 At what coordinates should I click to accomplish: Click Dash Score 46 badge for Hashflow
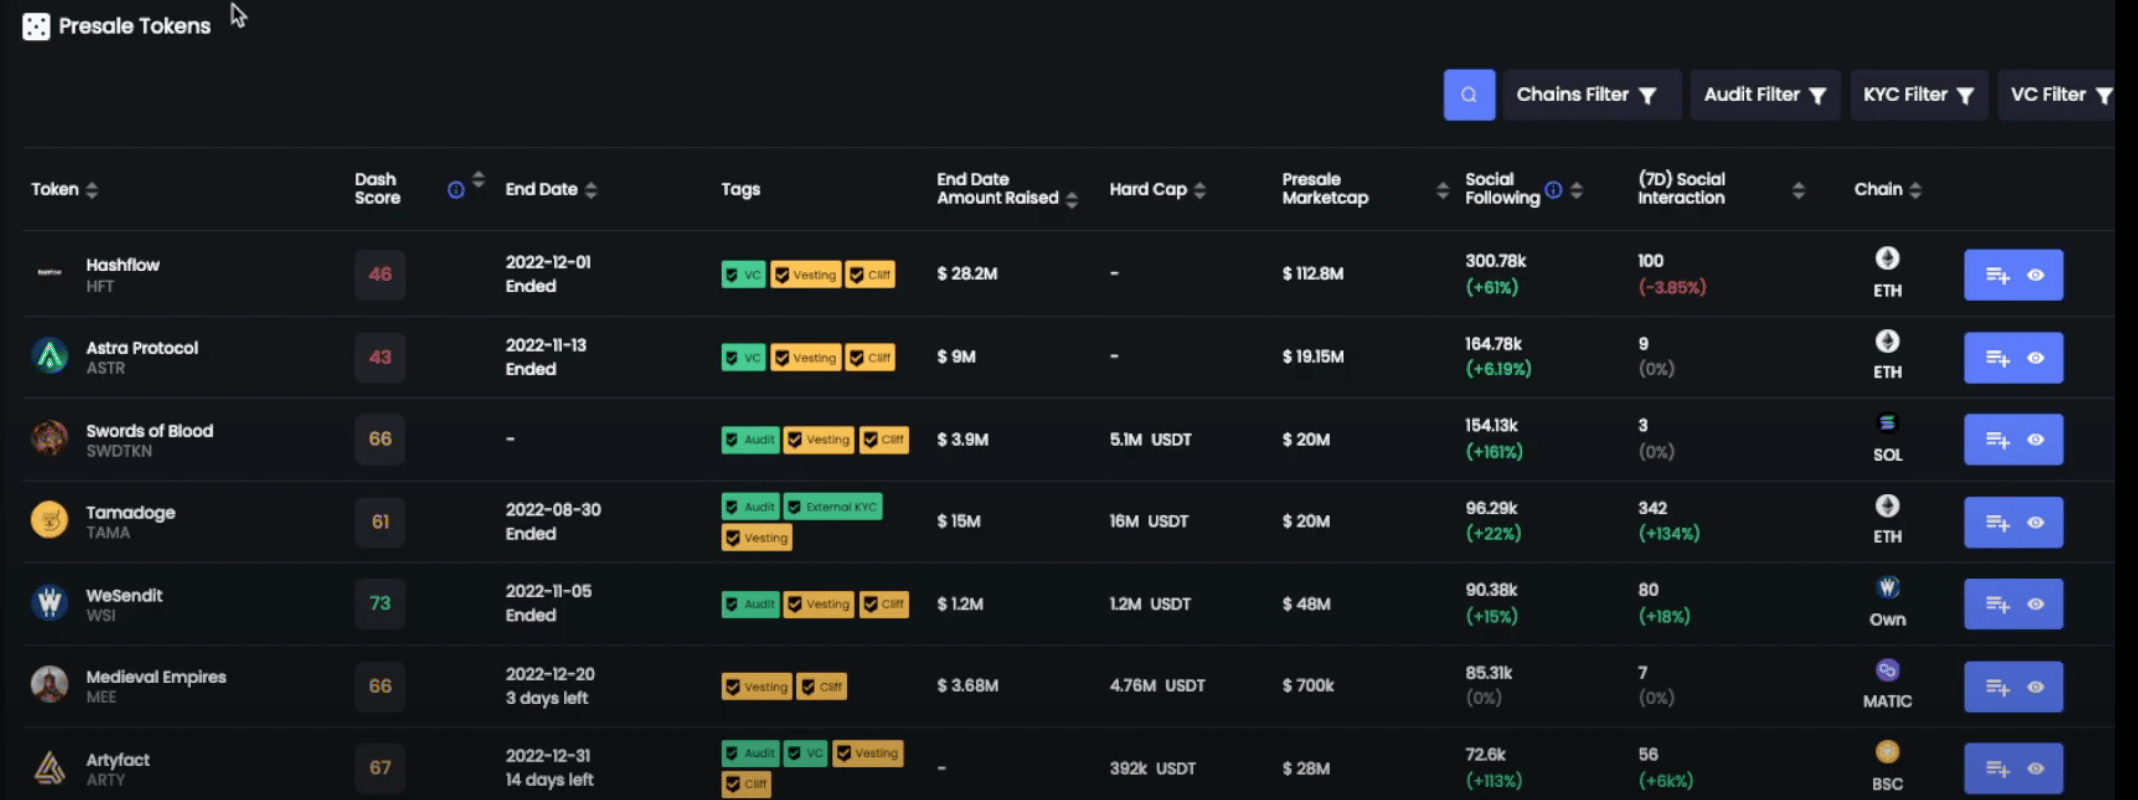click(380, 275)
